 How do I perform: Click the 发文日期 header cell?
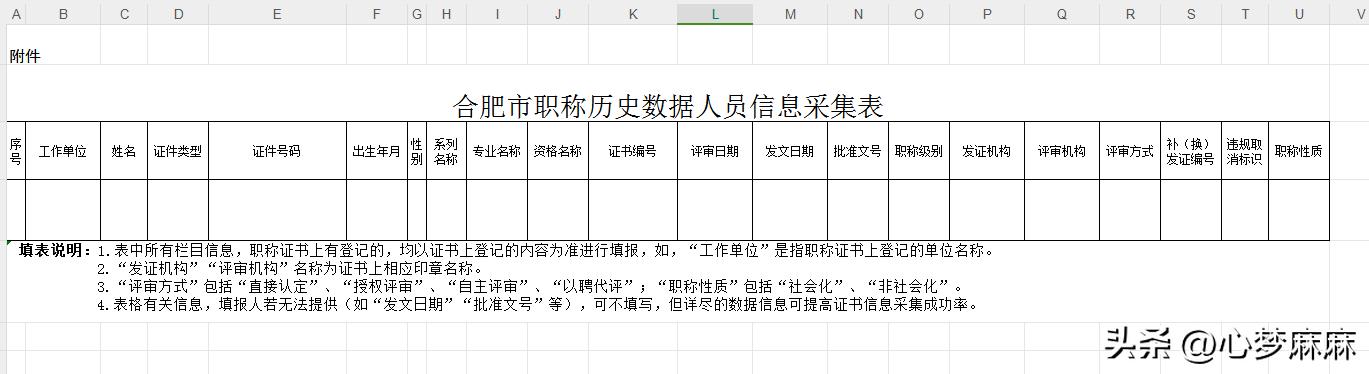click(x=790, y=151)
